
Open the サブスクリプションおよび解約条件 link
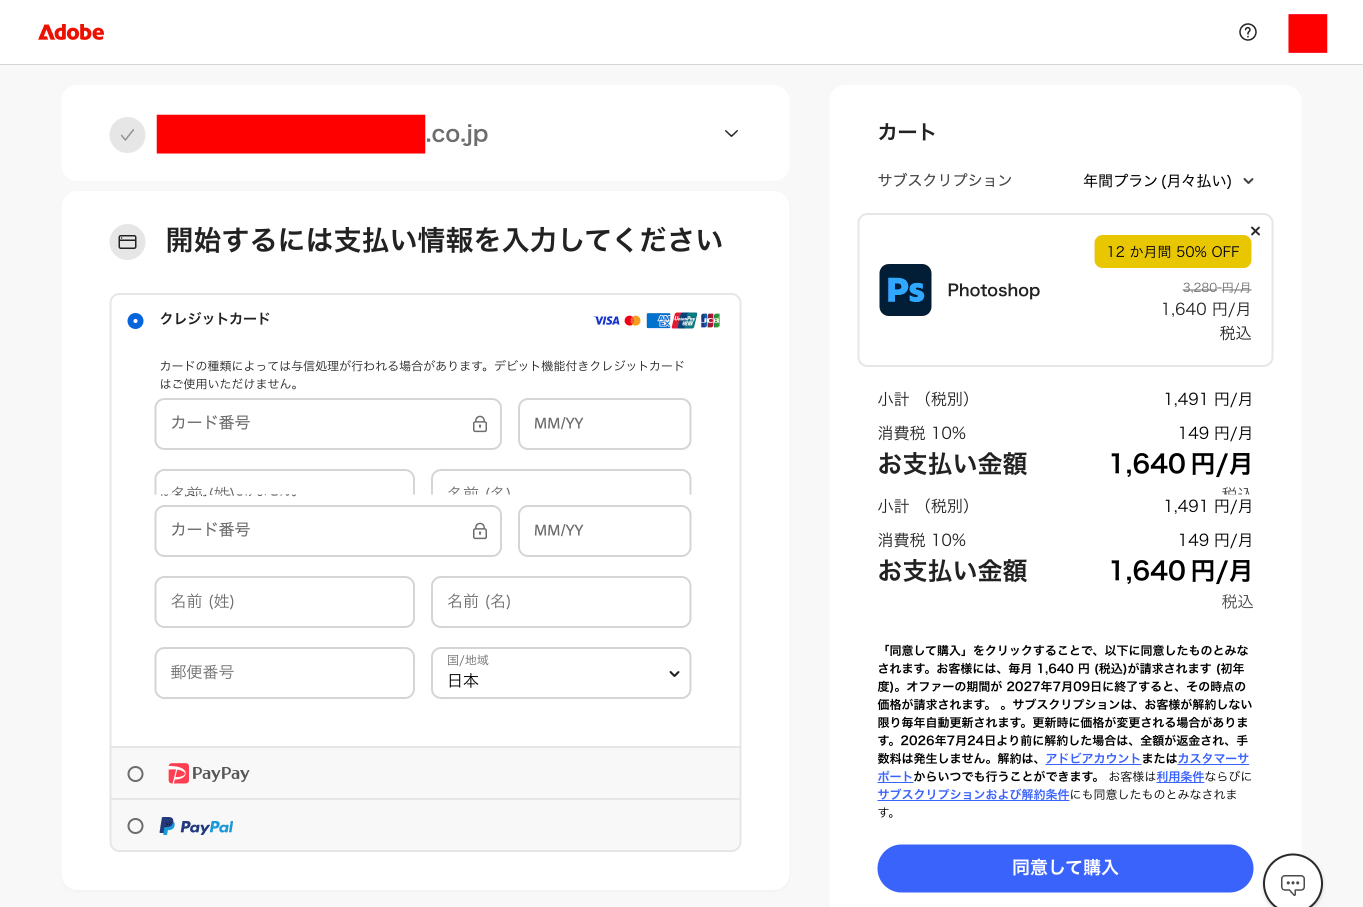click(x=973, y=795)
